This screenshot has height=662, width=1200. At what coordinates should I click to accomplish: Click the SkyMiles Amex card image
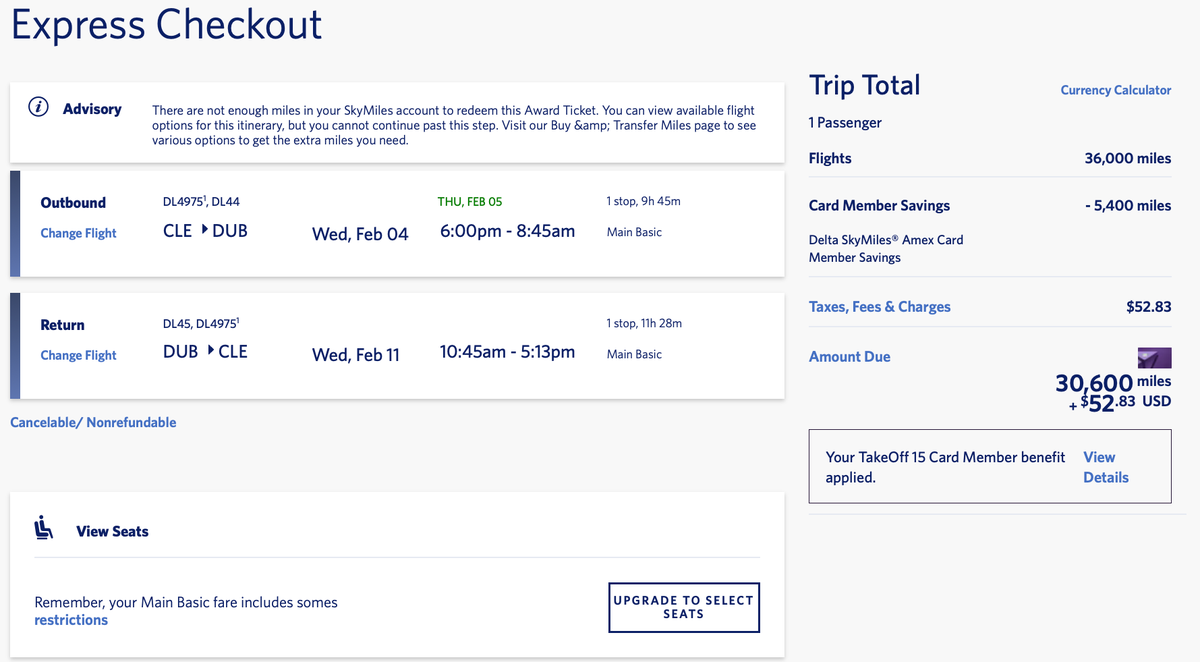click(1154, 357)
